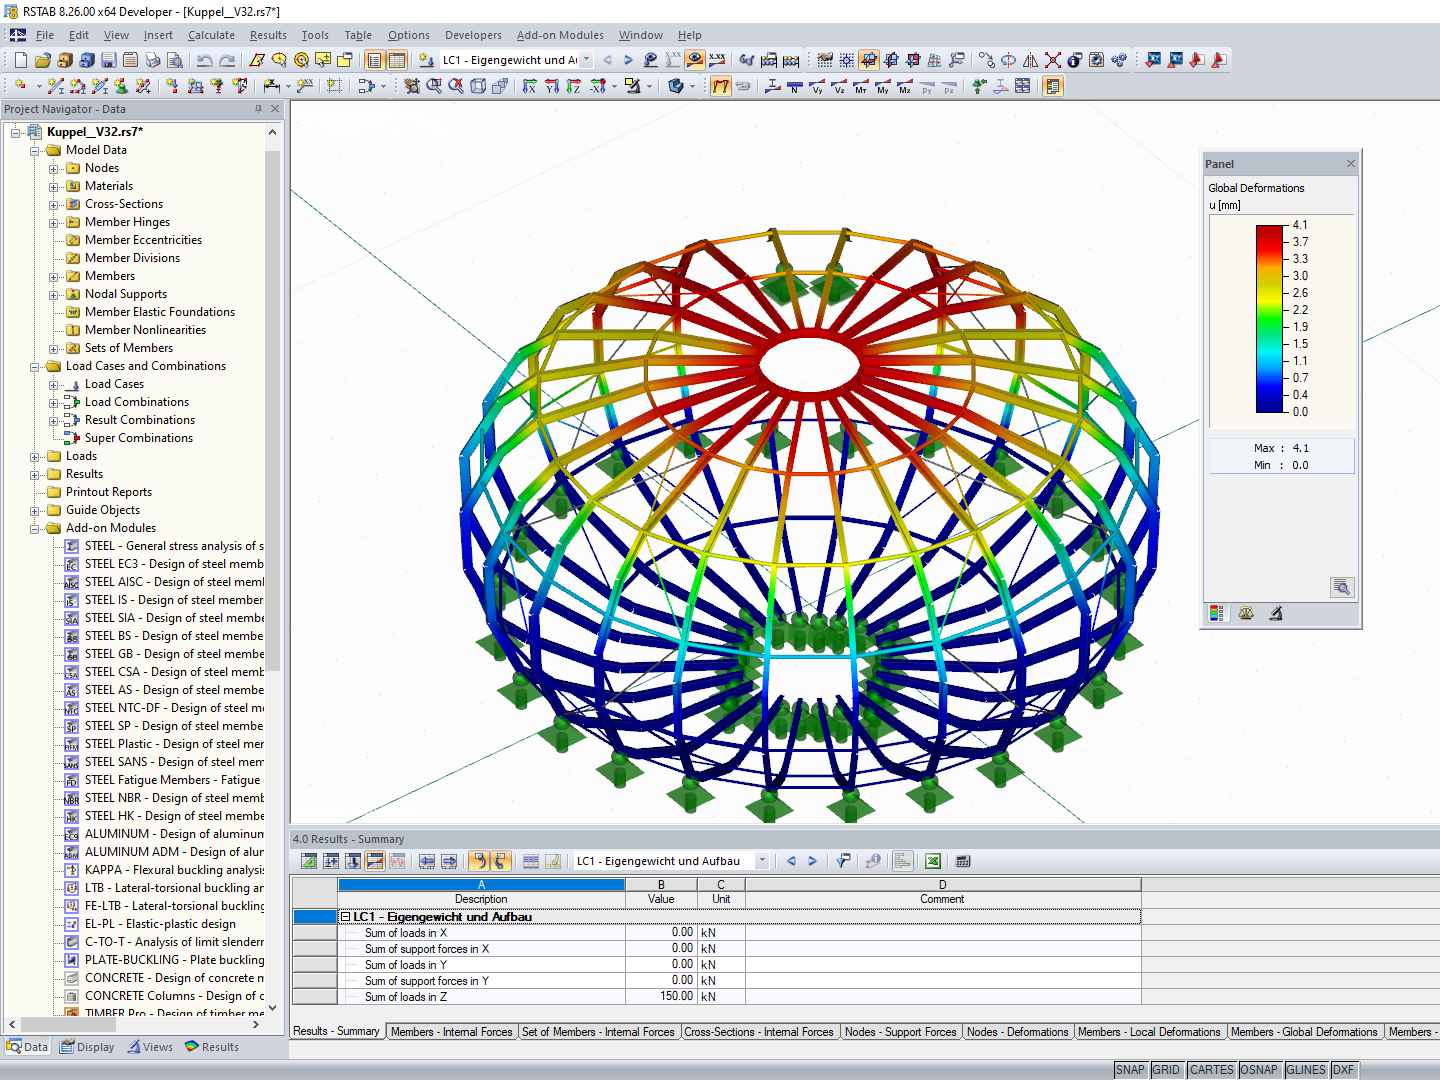
Task: Expand the Cross-Sections tree item
Action: tap(54, 205)
